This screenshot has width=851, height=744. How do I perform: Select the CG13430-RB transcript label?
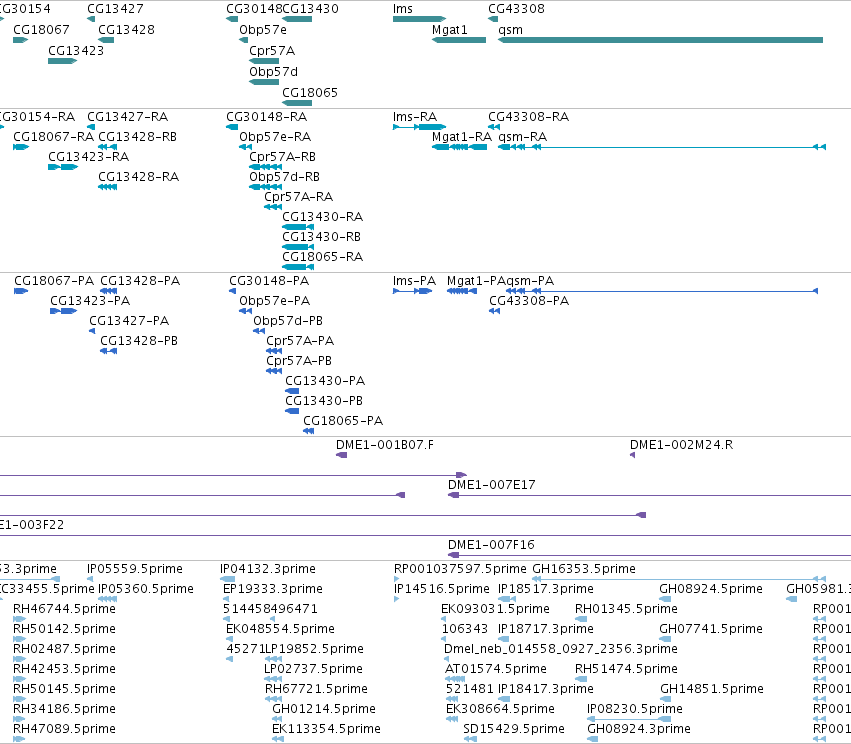click(x=321, y=237)
